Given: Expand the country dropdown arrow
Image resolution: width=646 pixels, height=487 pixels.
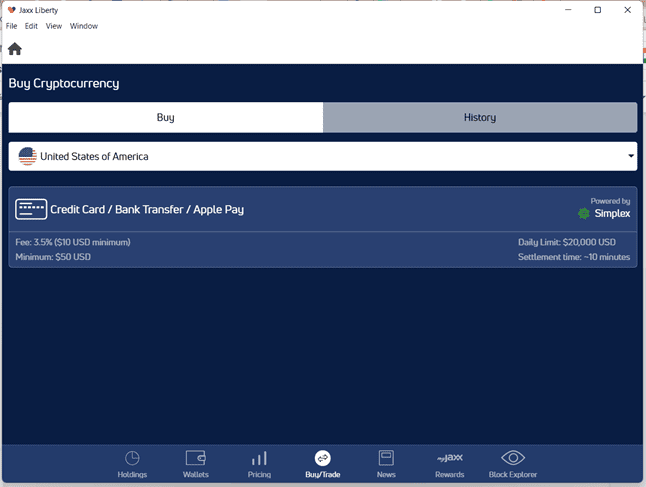Looking at the screenshot, I should point(631,156).
